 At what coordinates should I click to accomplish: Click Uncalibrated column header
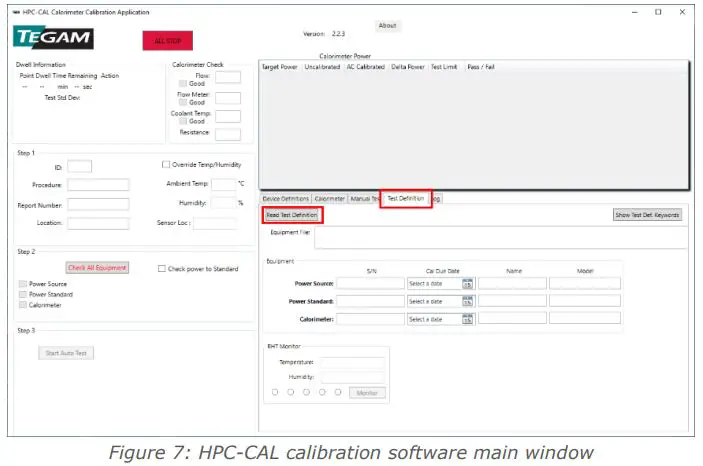pyautogui.click(x=322, y=67)
